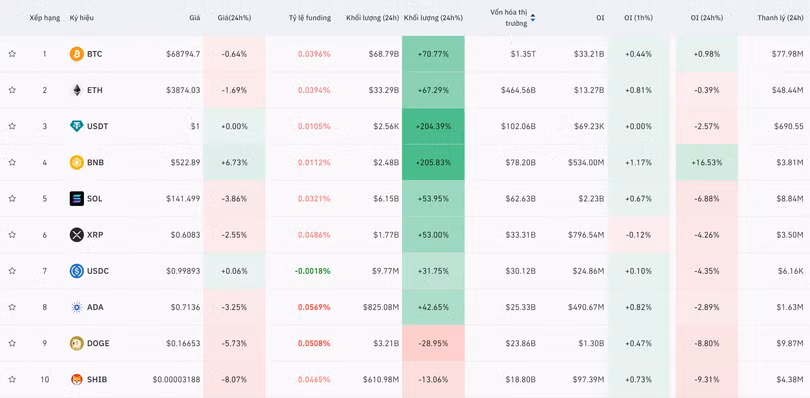Viewport: 810px width, 398px height.
Task: Sort by OI (24h%) header
Action: click(707, 18)
